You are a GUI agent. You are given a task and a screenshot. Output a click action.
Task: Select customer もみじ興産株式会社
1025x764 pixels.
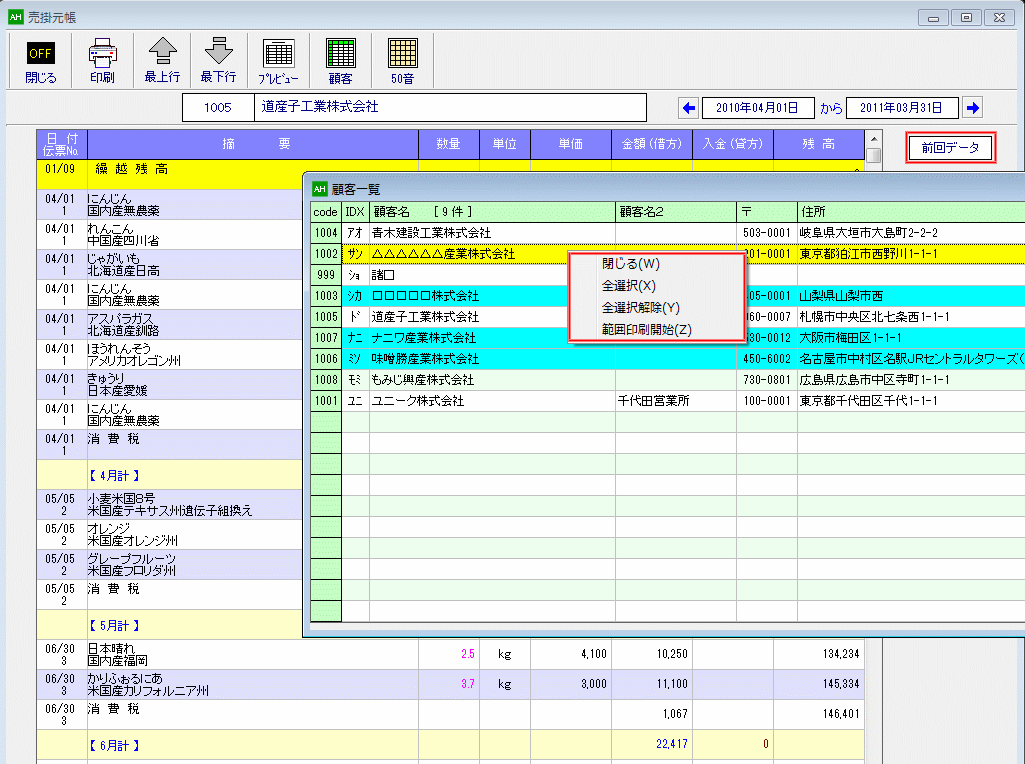click(x=422, y=380)
